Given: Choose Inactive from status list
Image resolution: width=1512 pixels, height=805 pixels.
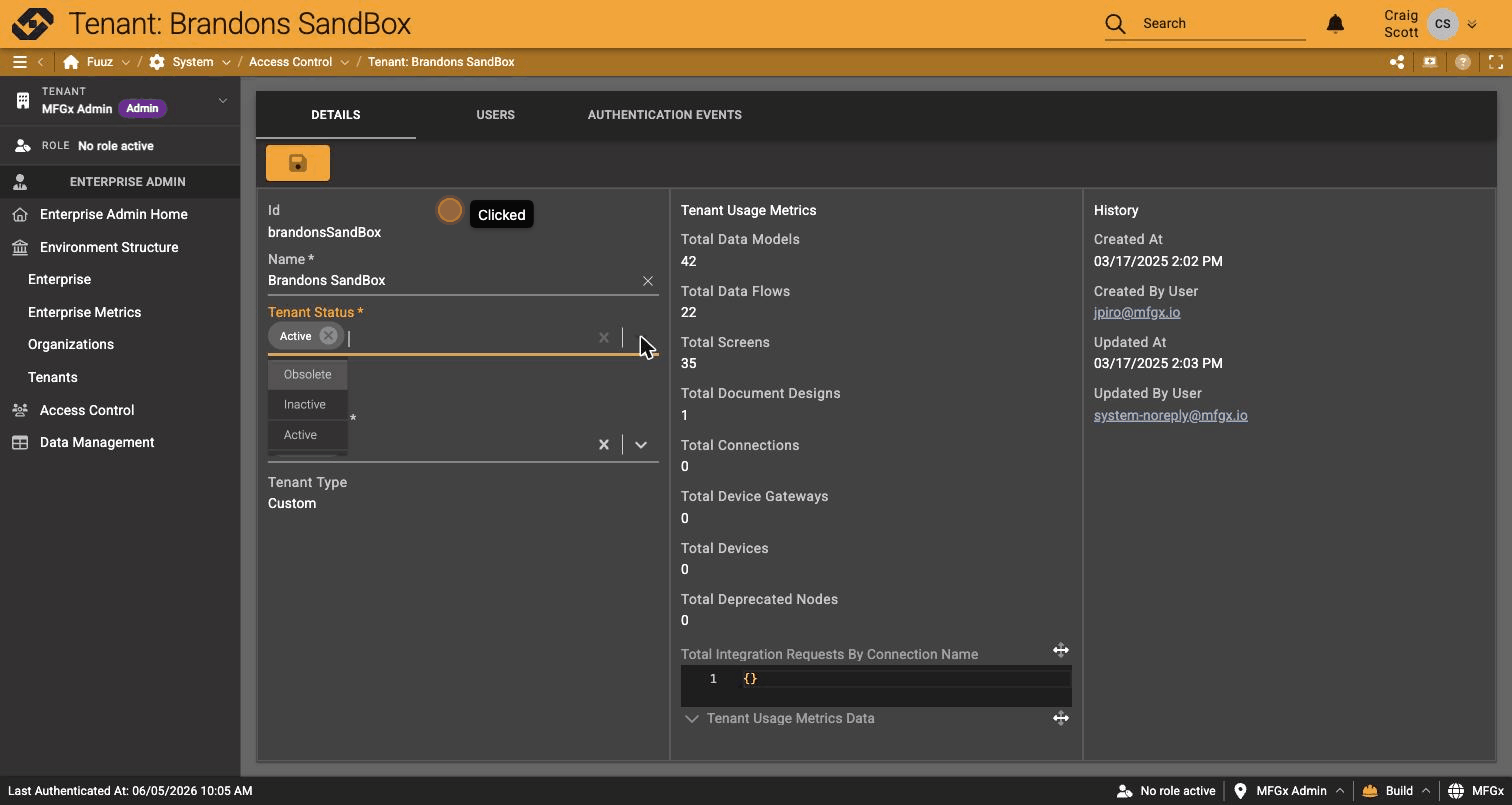Looking at the screenshot, I should (307, 404).
